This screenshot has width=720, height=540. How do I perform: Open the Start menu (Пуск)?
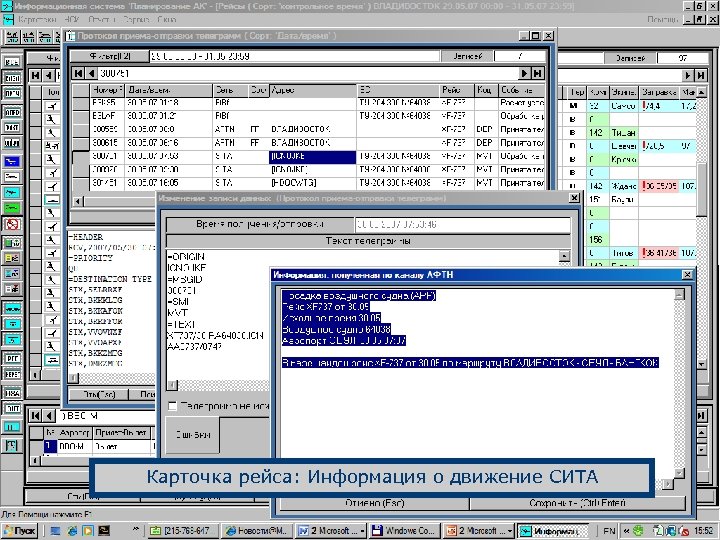pos(19,531)
